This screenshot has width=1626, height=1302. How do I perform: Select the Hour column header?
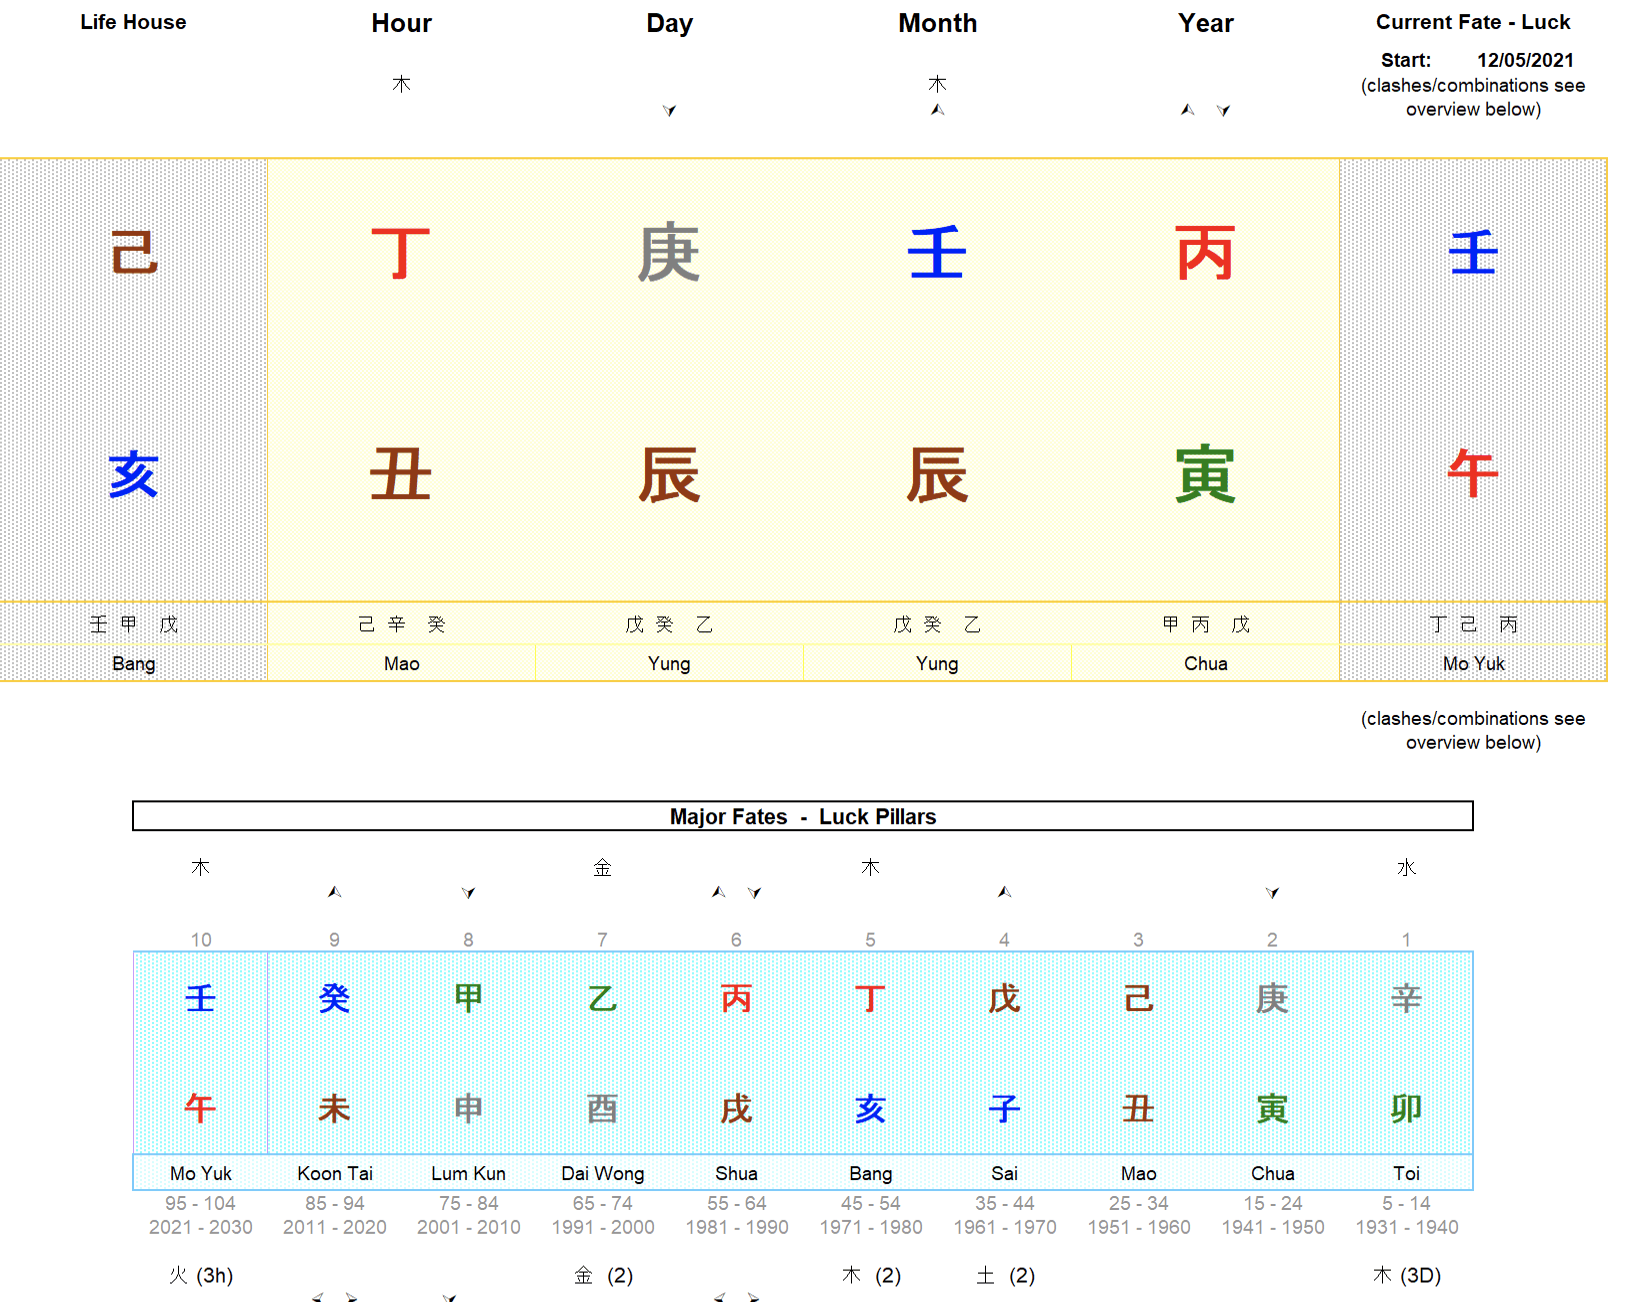pos(401,23)
